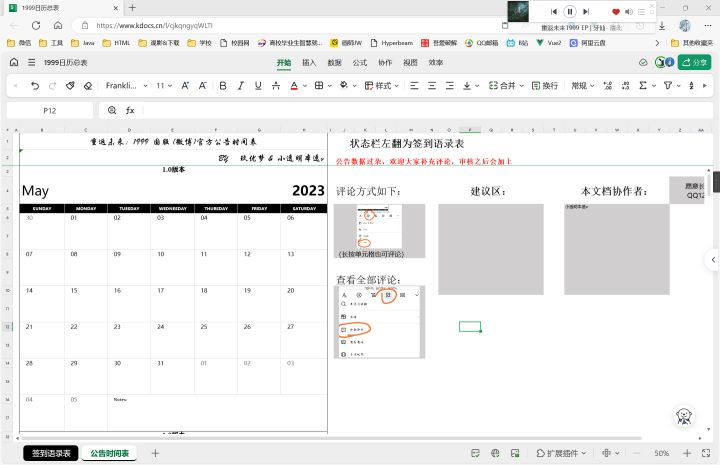Click the fullscreen icon in status bar
720x465 pixels.
(706, 453)
